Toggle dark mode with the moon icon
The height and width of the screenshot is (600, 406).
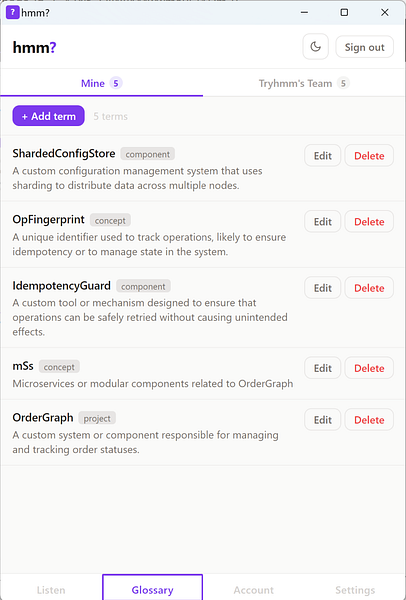pyautogui.click(x=315, y=47)
